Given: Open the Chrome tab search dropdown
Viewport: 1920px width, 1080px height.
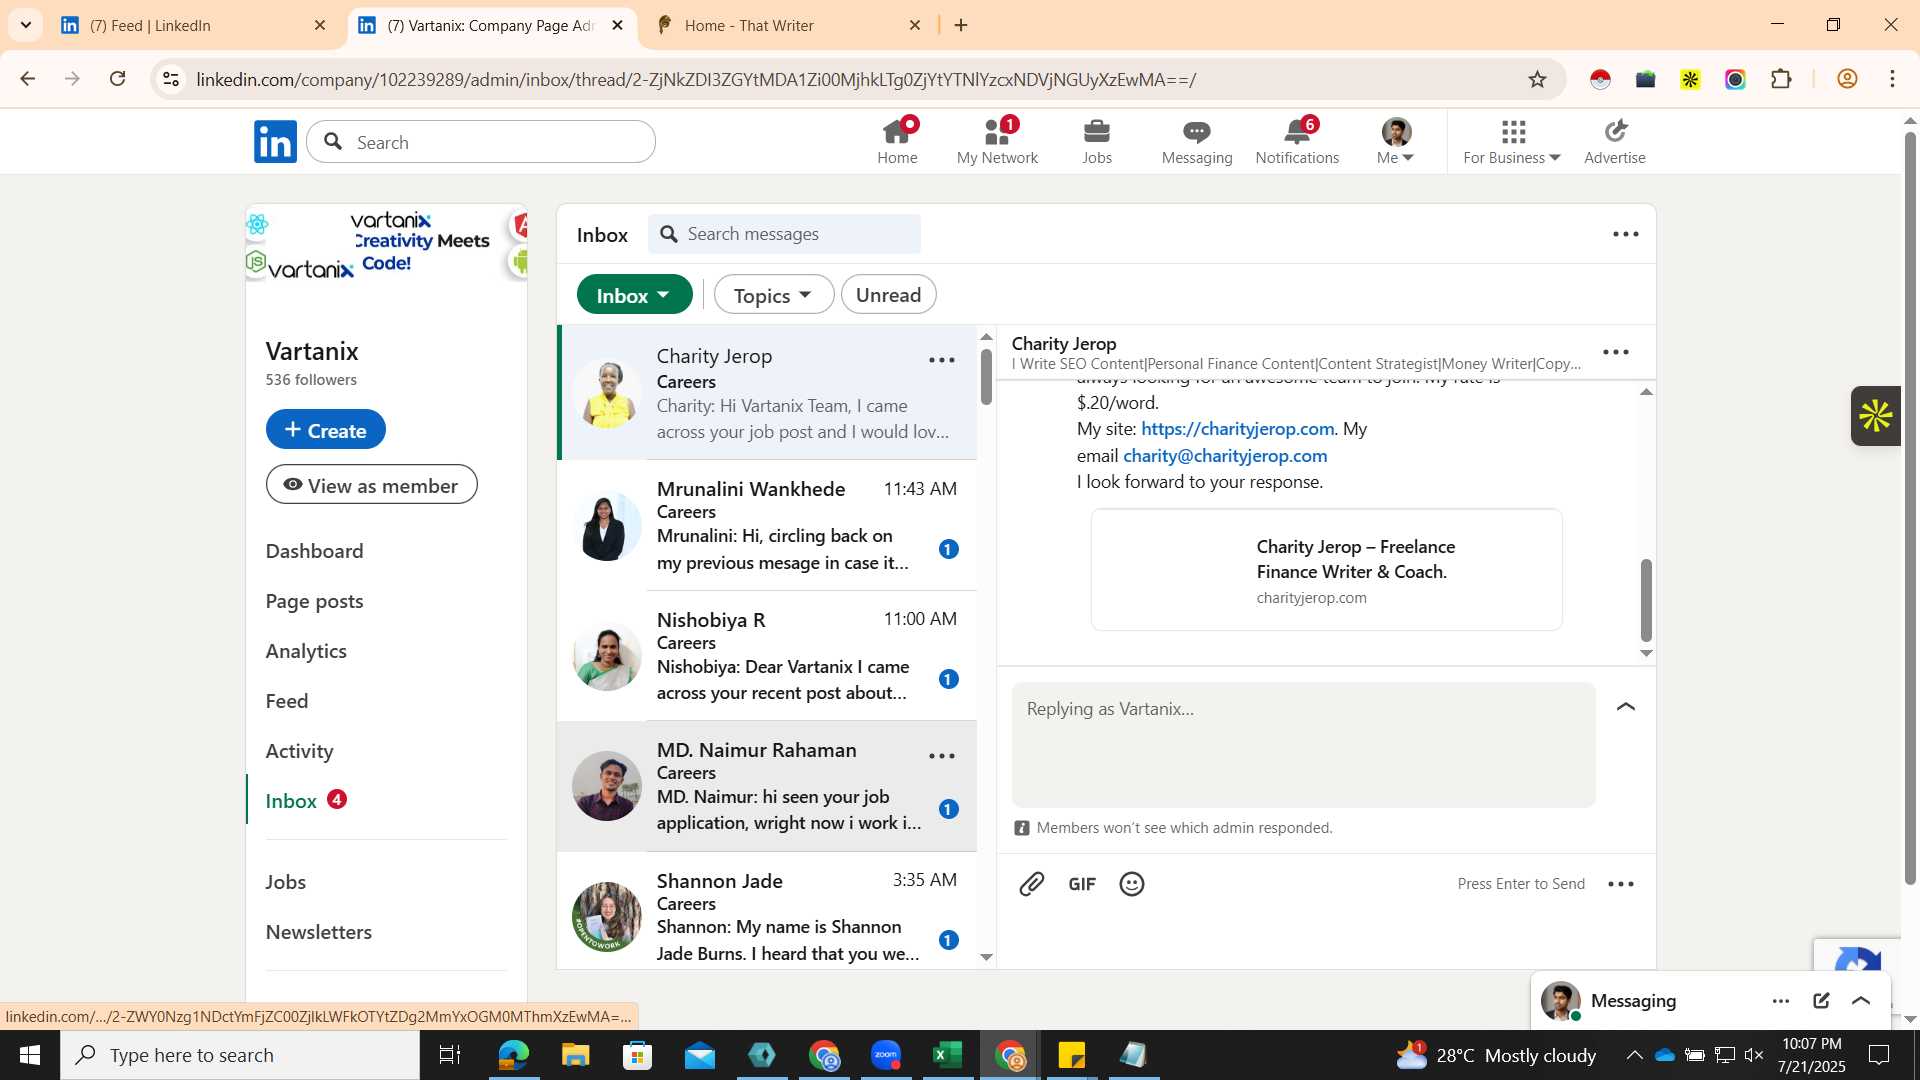Looking at the screenshot, I should coord(26,25).
